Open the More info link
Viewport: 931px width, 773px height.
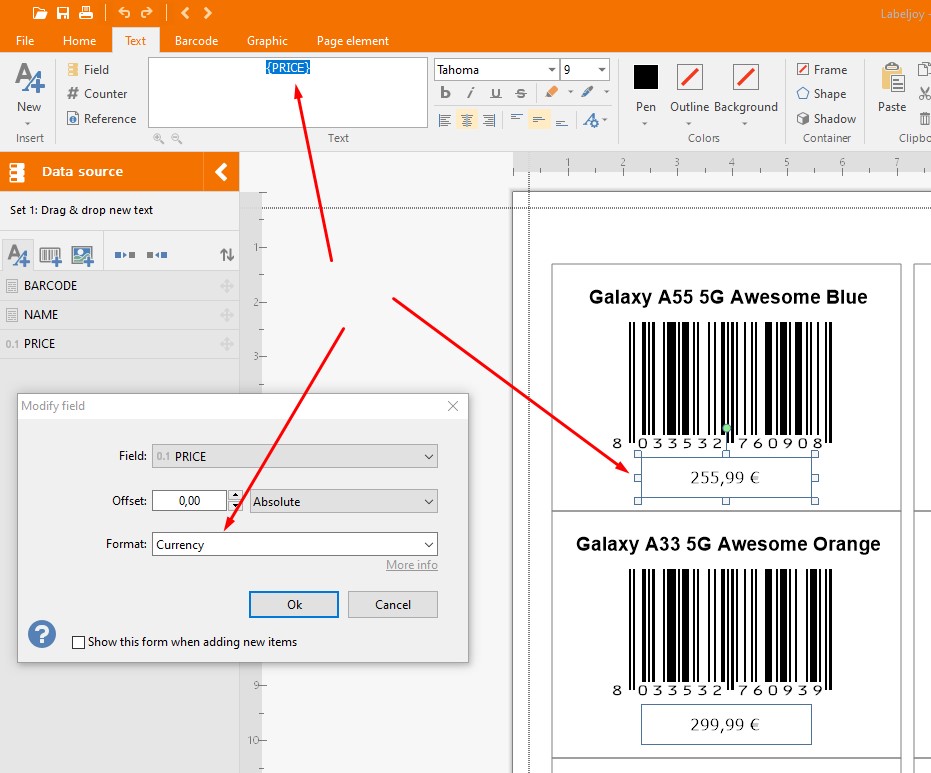point(411,565)
